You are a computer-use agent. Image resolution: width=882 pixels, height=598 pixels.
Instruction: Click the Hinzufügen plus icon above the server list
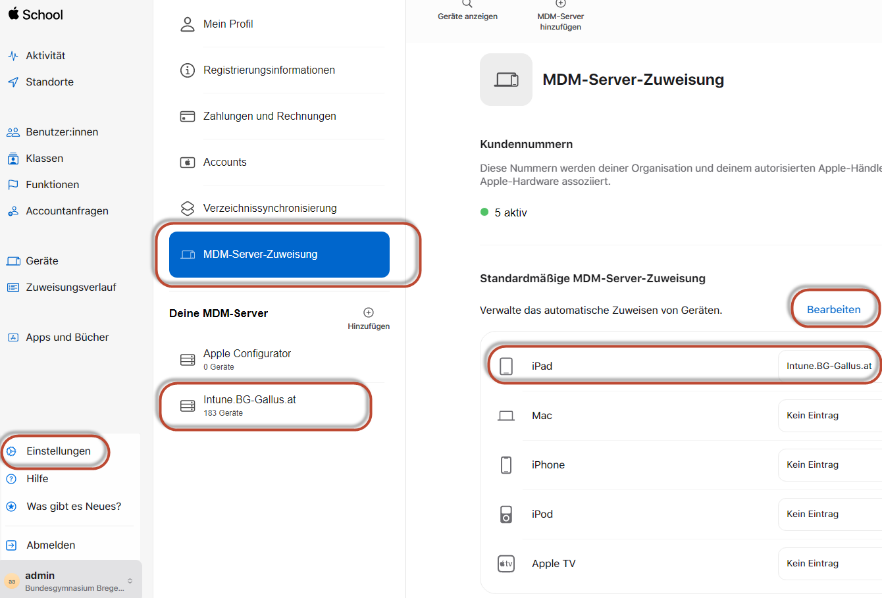click(x=368, y=311)
